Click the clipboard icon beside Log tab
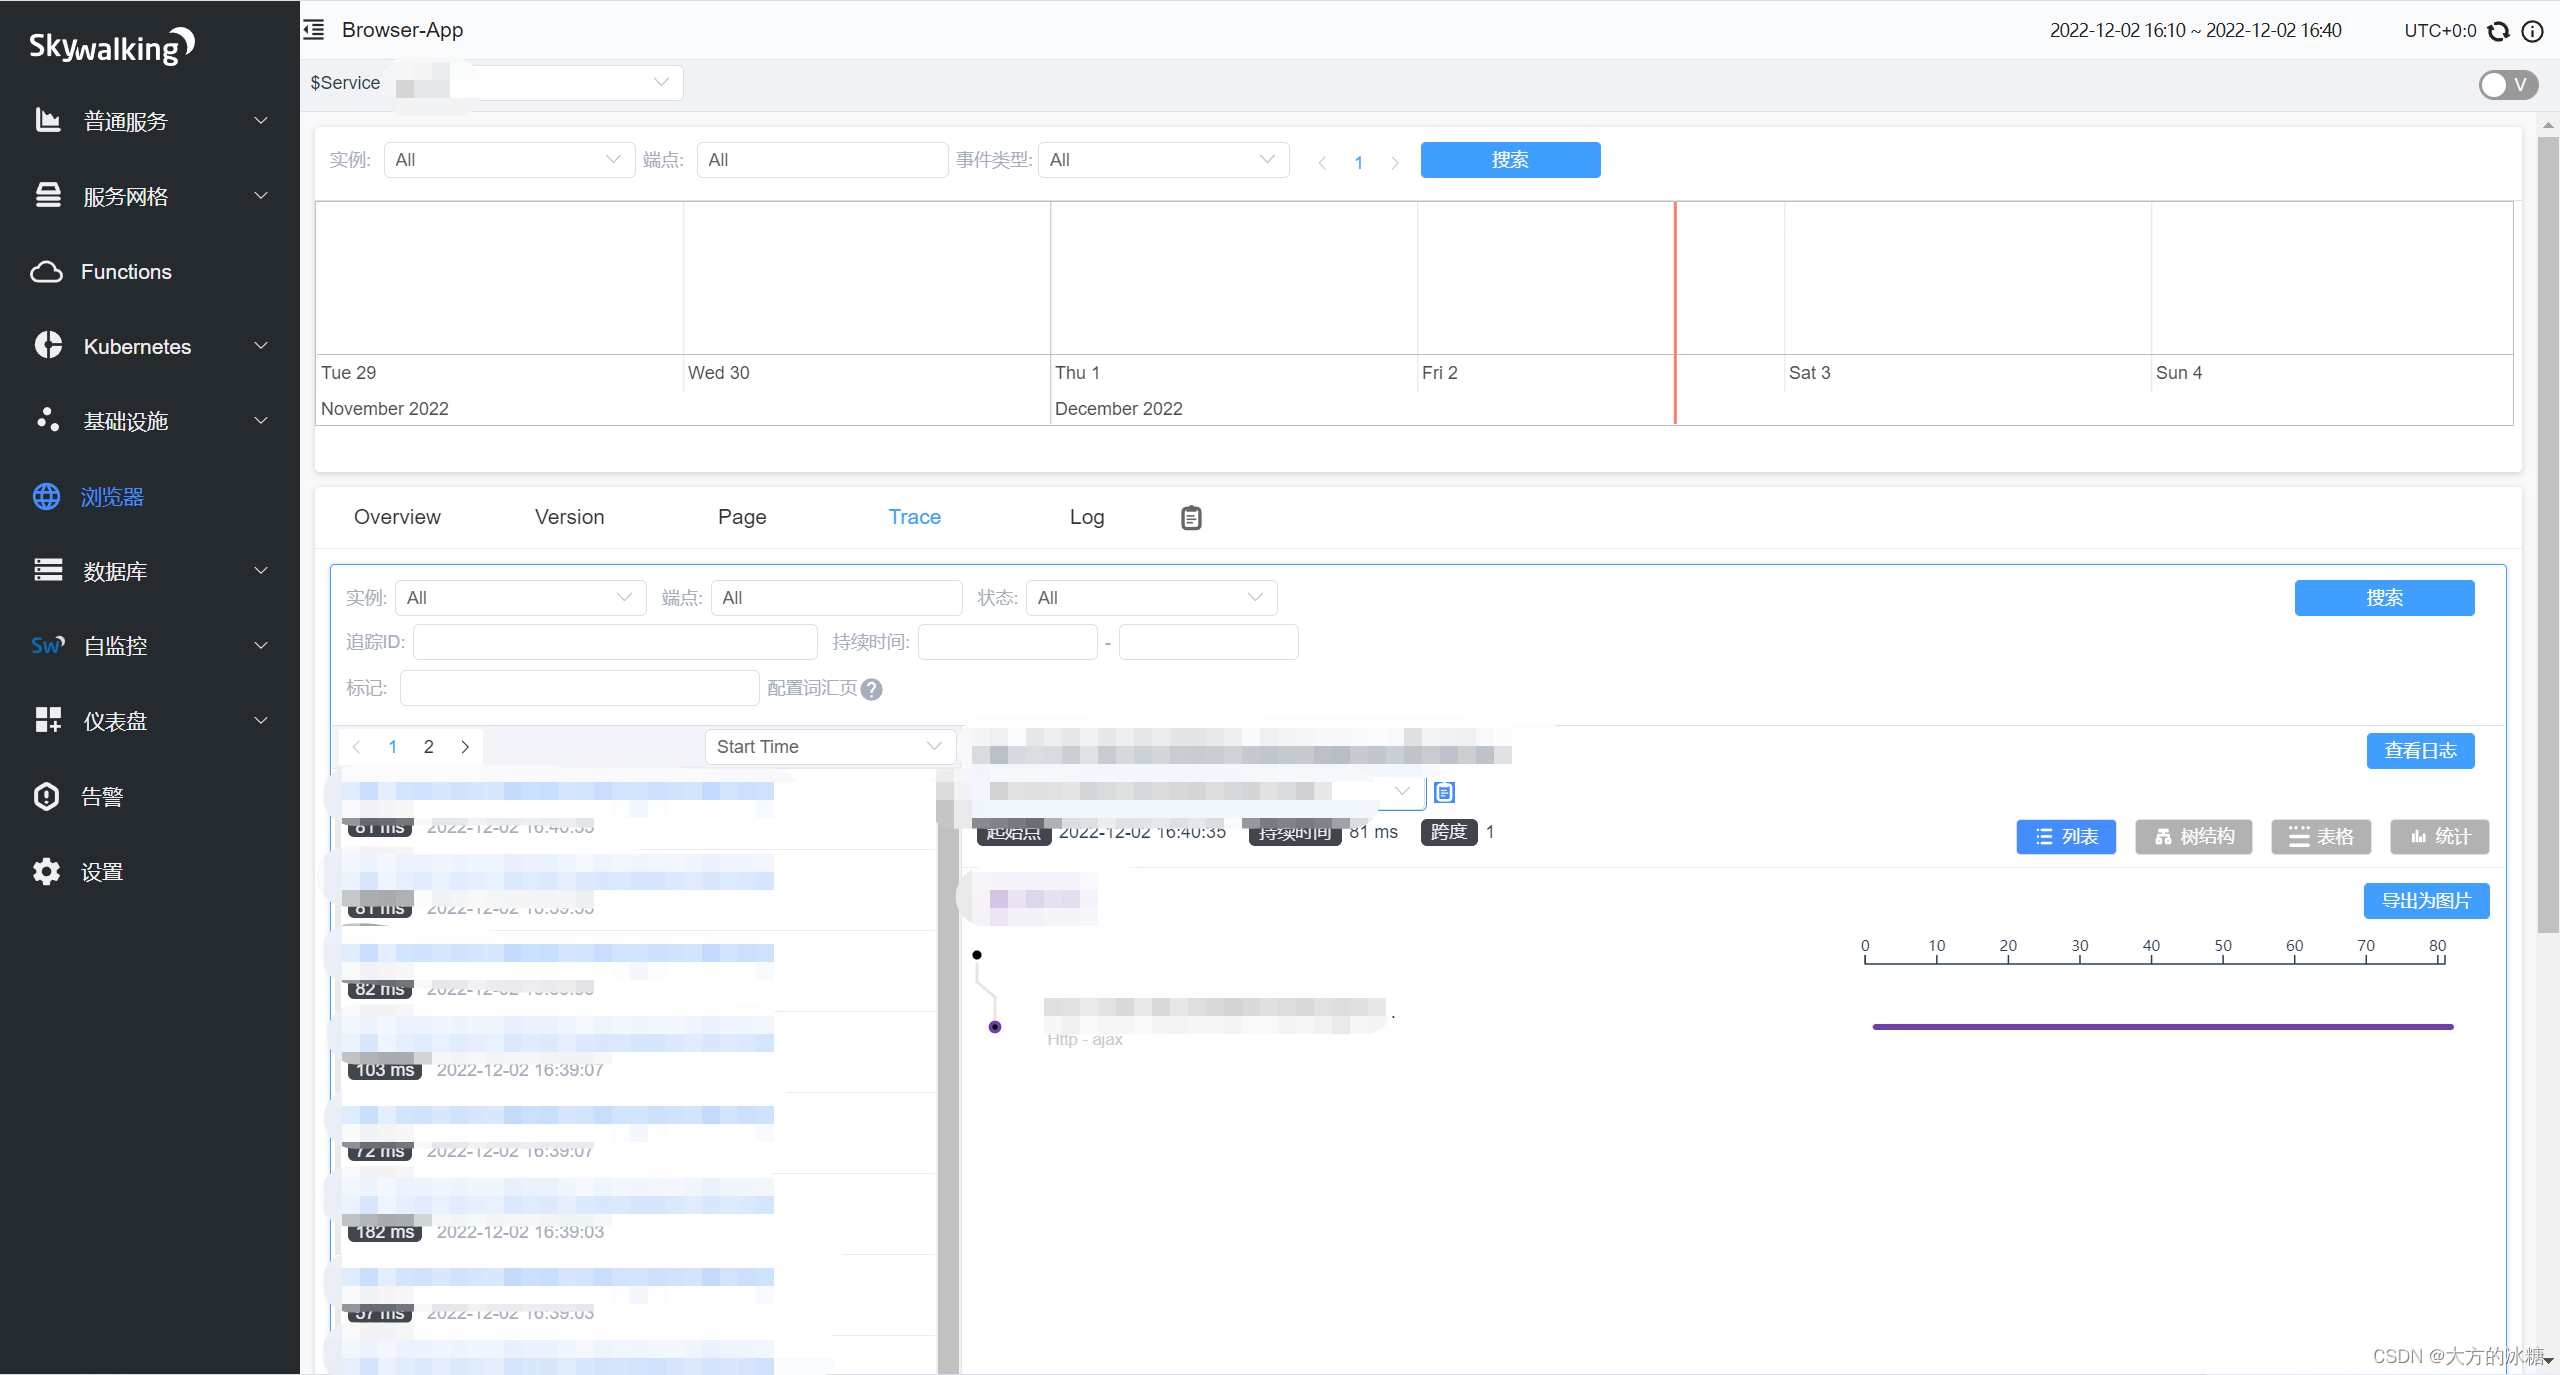Screen dimensions: 2560x1375 1190,517
